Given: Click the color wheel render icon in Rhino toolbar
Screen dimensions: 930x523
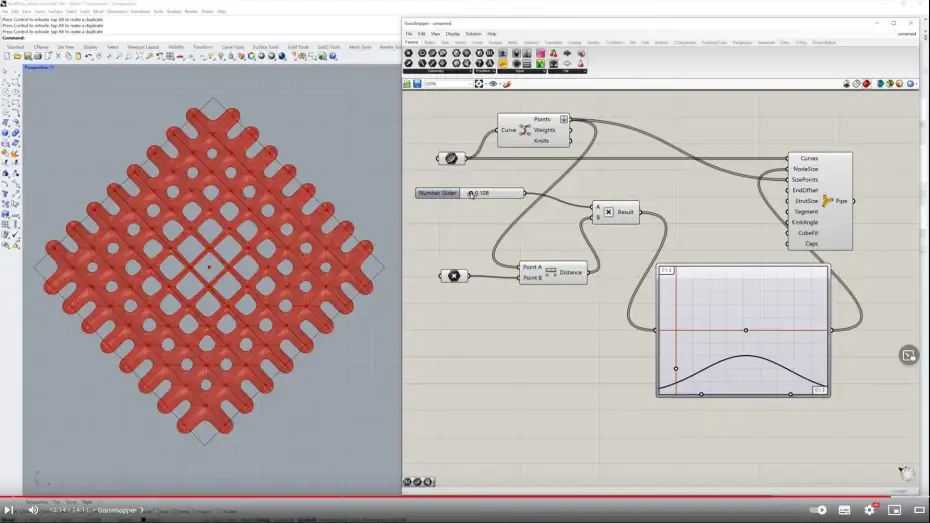Looking at the screenshot, I should point(251,56).
